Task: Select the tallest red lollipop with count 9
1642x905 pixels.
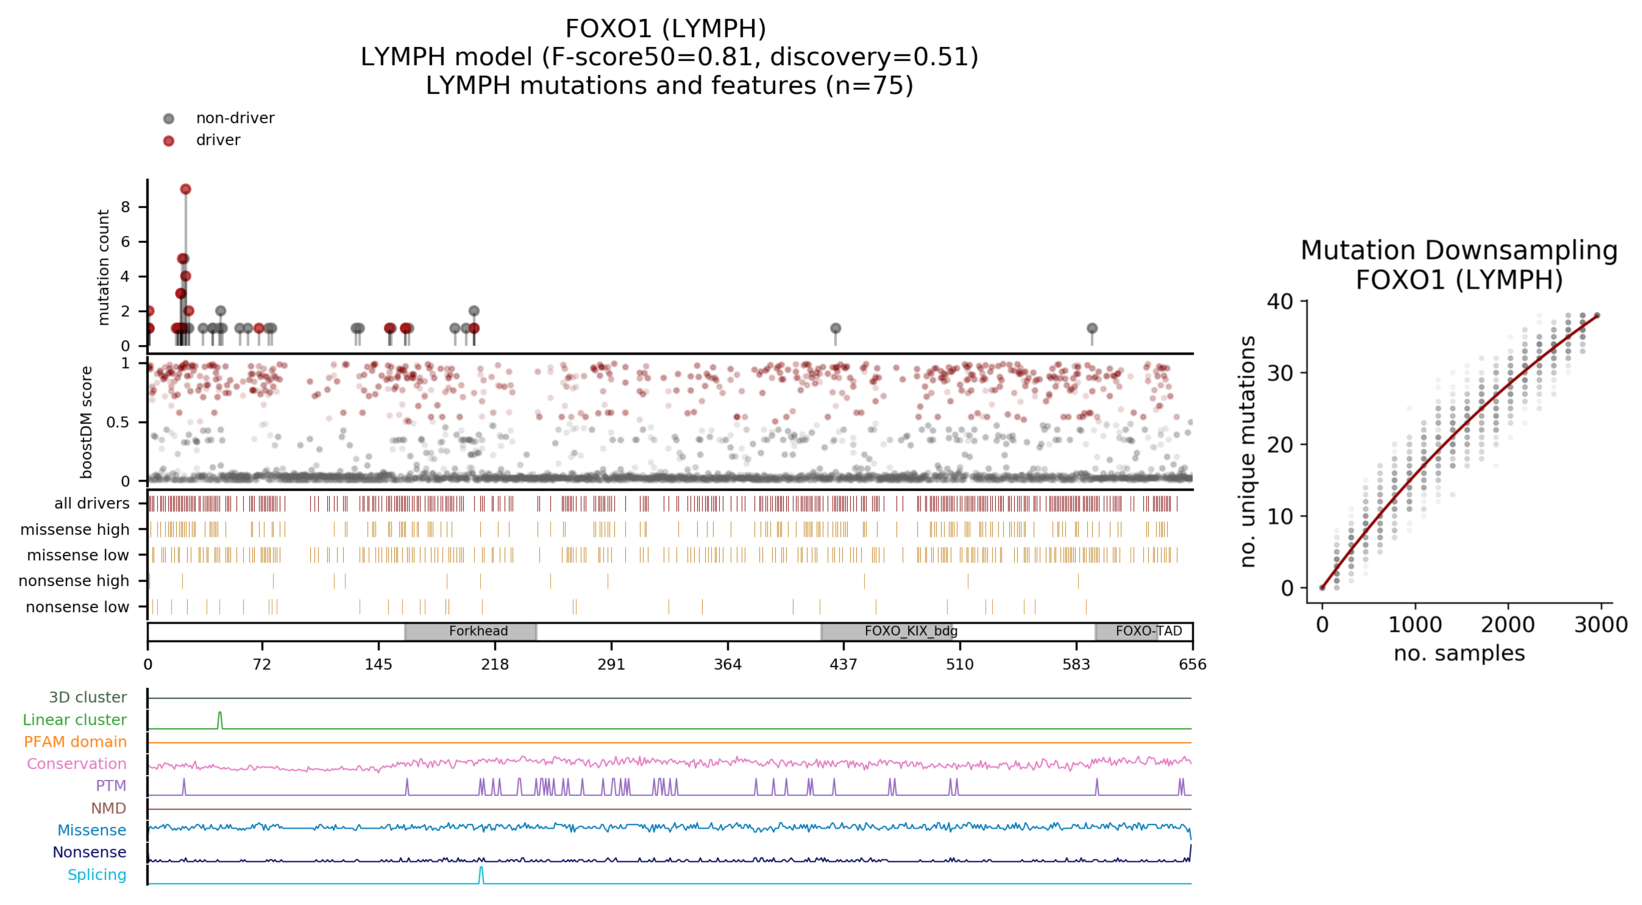Action: coord(185,189)
